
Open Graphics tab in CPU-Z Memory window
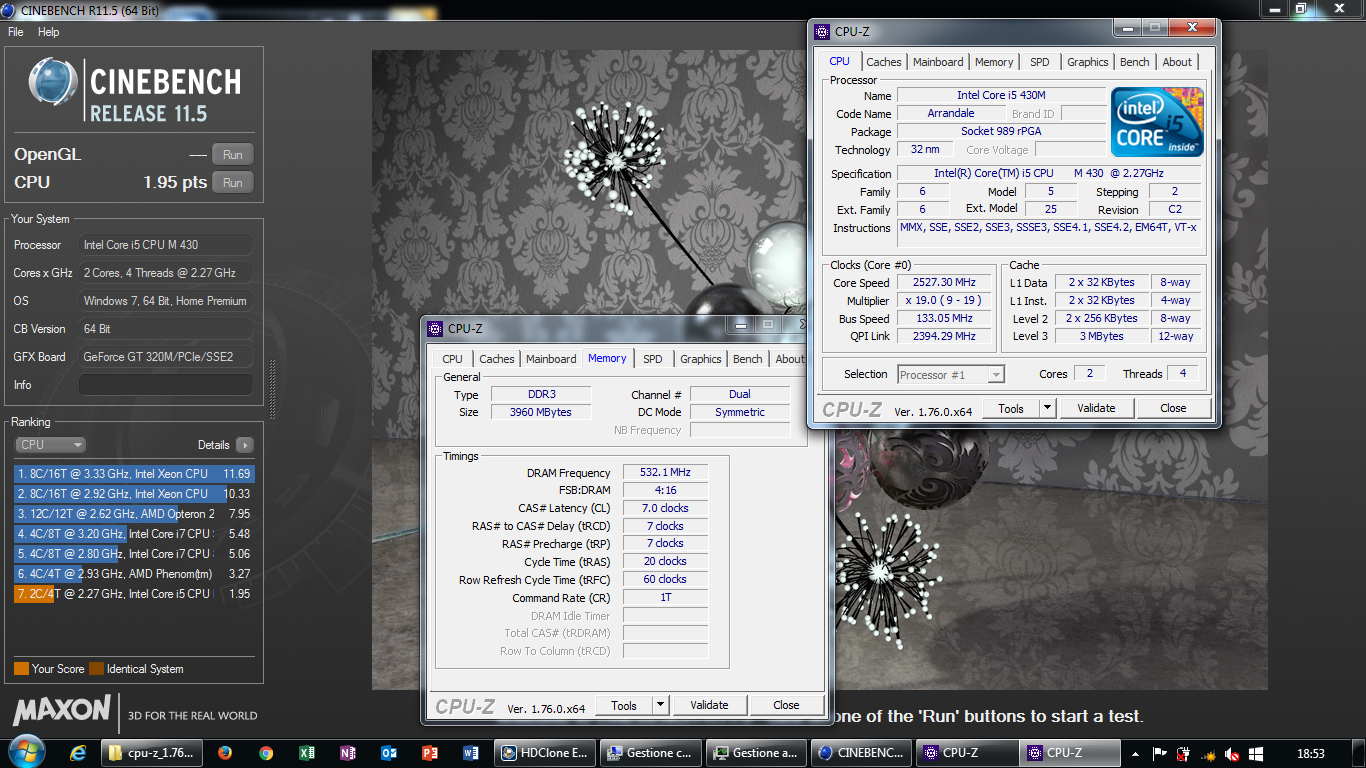coord(701,359)
